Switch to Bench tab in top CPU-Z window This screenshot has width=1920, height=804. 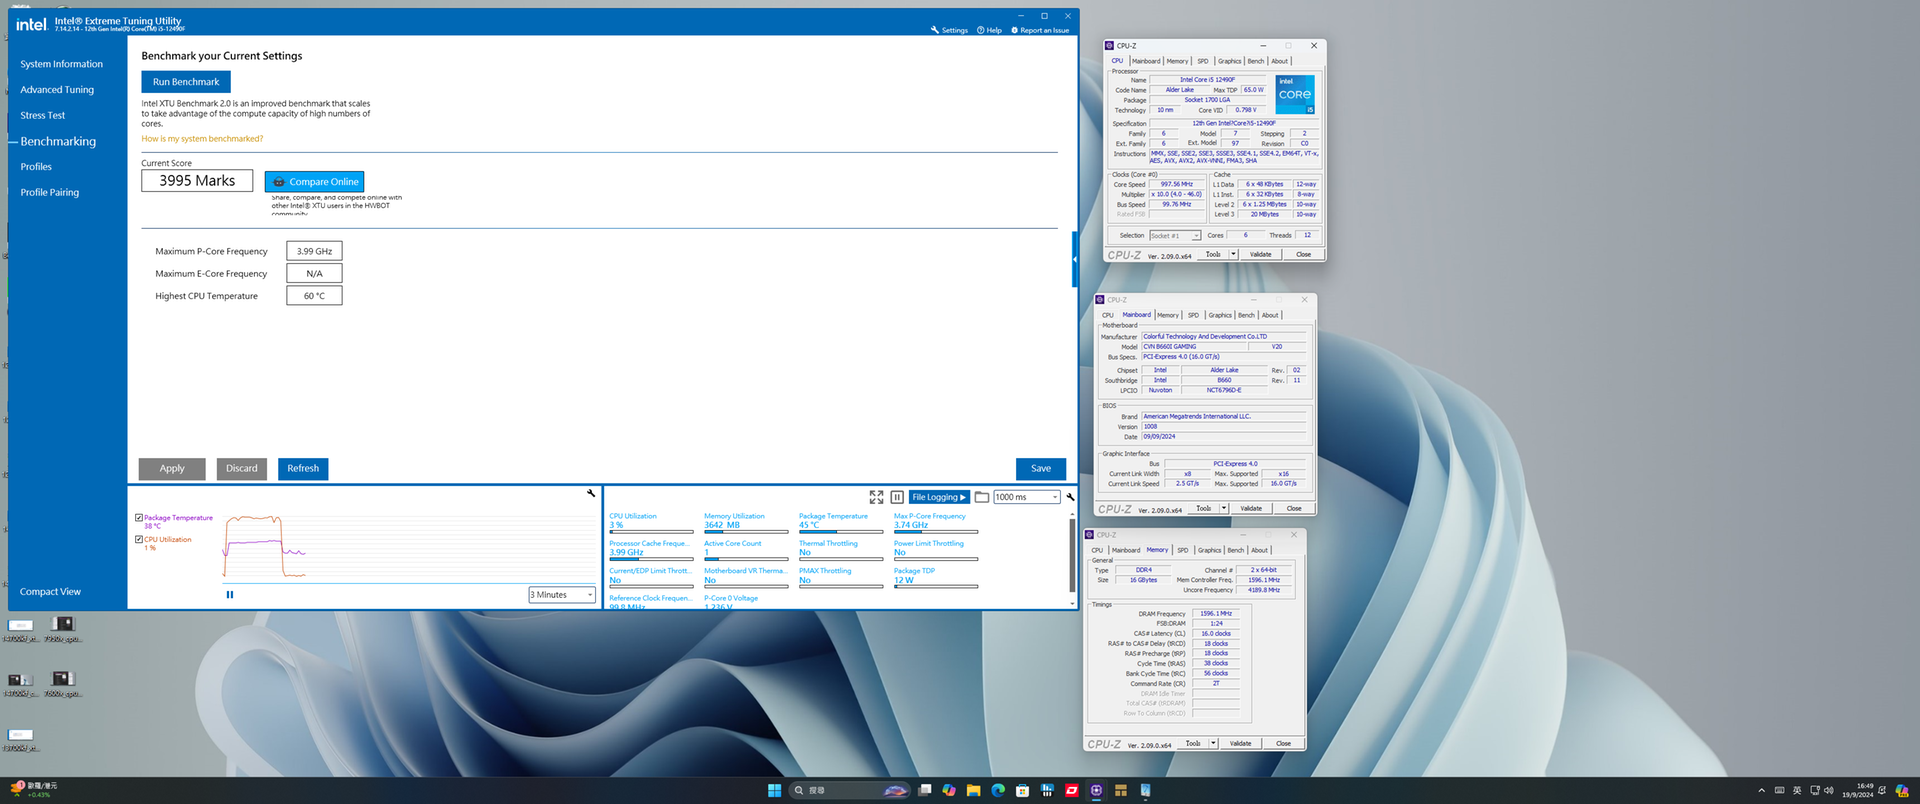point(1256,61)
